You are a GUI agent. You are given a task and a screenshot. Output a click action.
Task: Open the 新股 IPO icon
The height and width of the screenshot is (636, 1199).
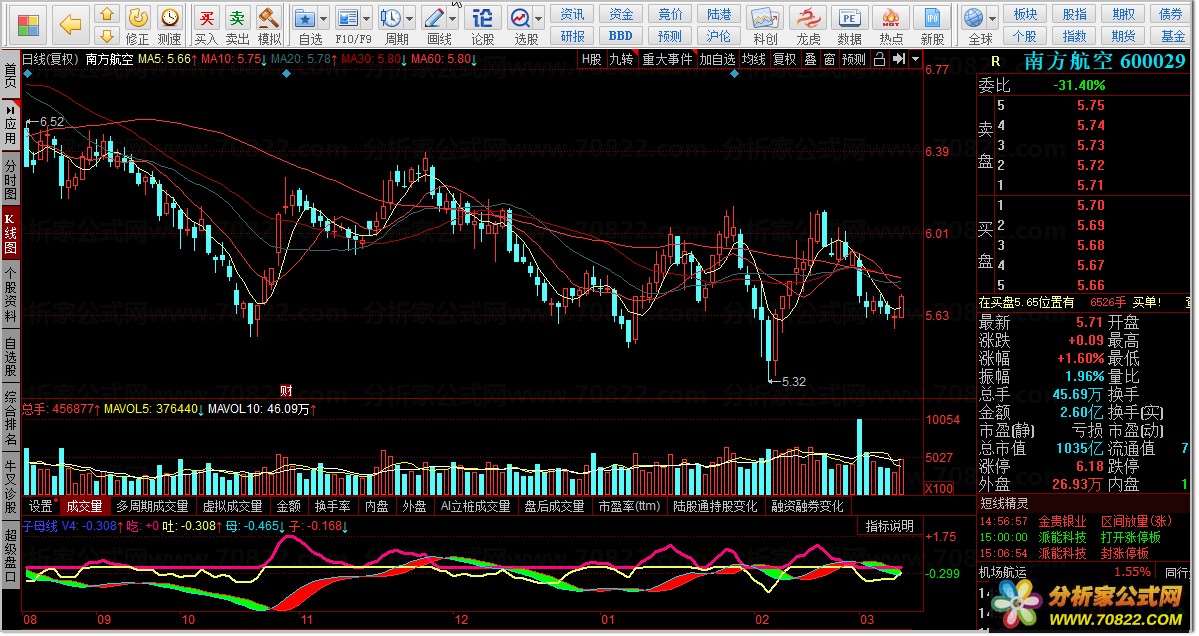tap(932, 25)
